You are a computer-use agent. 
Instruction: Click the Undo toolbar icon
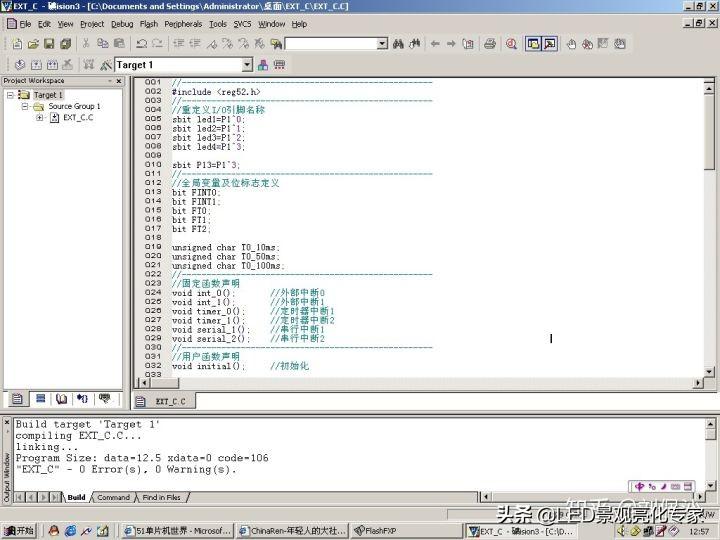click(x=141, y=44)
